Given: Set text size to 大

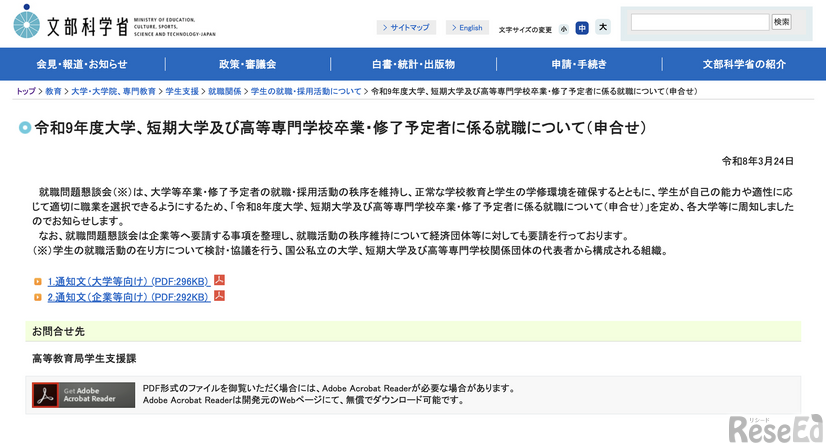Looking at the screenshot, I should pos(603,27).
